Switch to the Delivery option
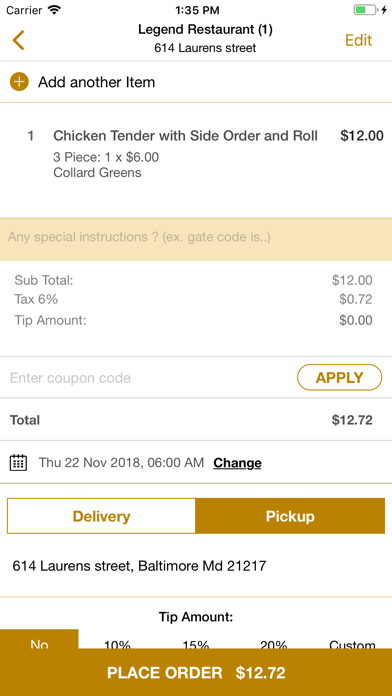 click(101, 516)
